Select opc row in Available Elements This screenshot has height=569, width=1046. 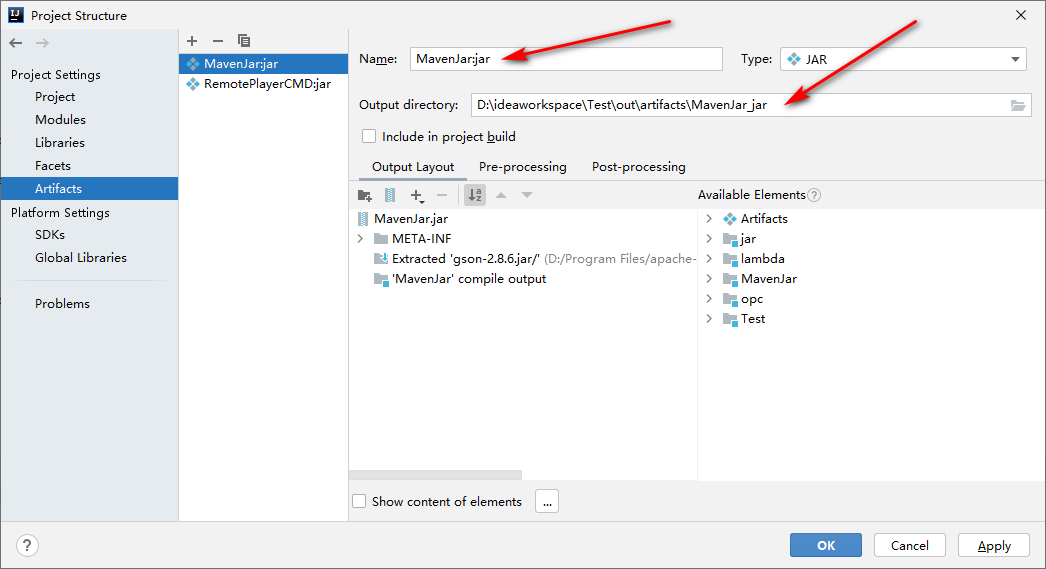point(743,299)
